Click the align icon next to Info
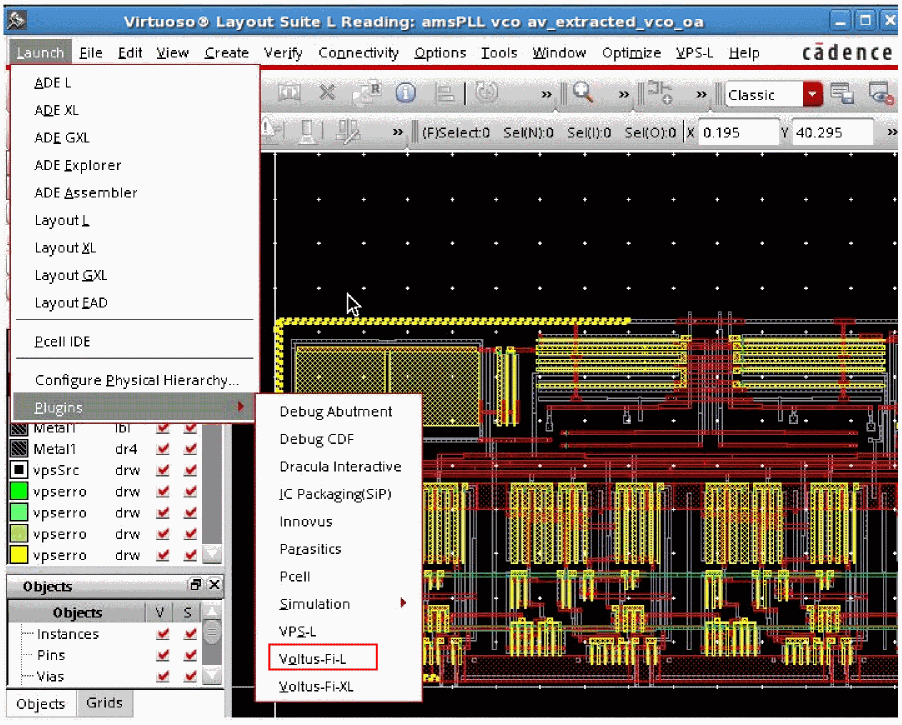 pos(445,93)
